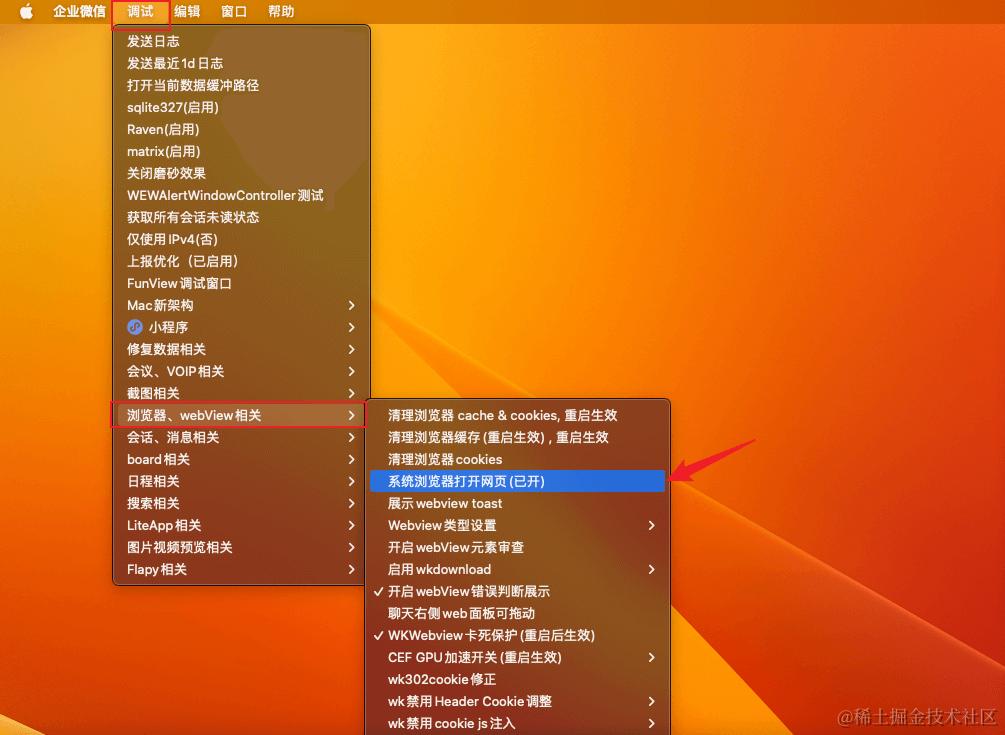The width and height of the screenshot is (1005, 735).
Task: Expand the LiteApp相关 submenu
Action: pos(241,525)
